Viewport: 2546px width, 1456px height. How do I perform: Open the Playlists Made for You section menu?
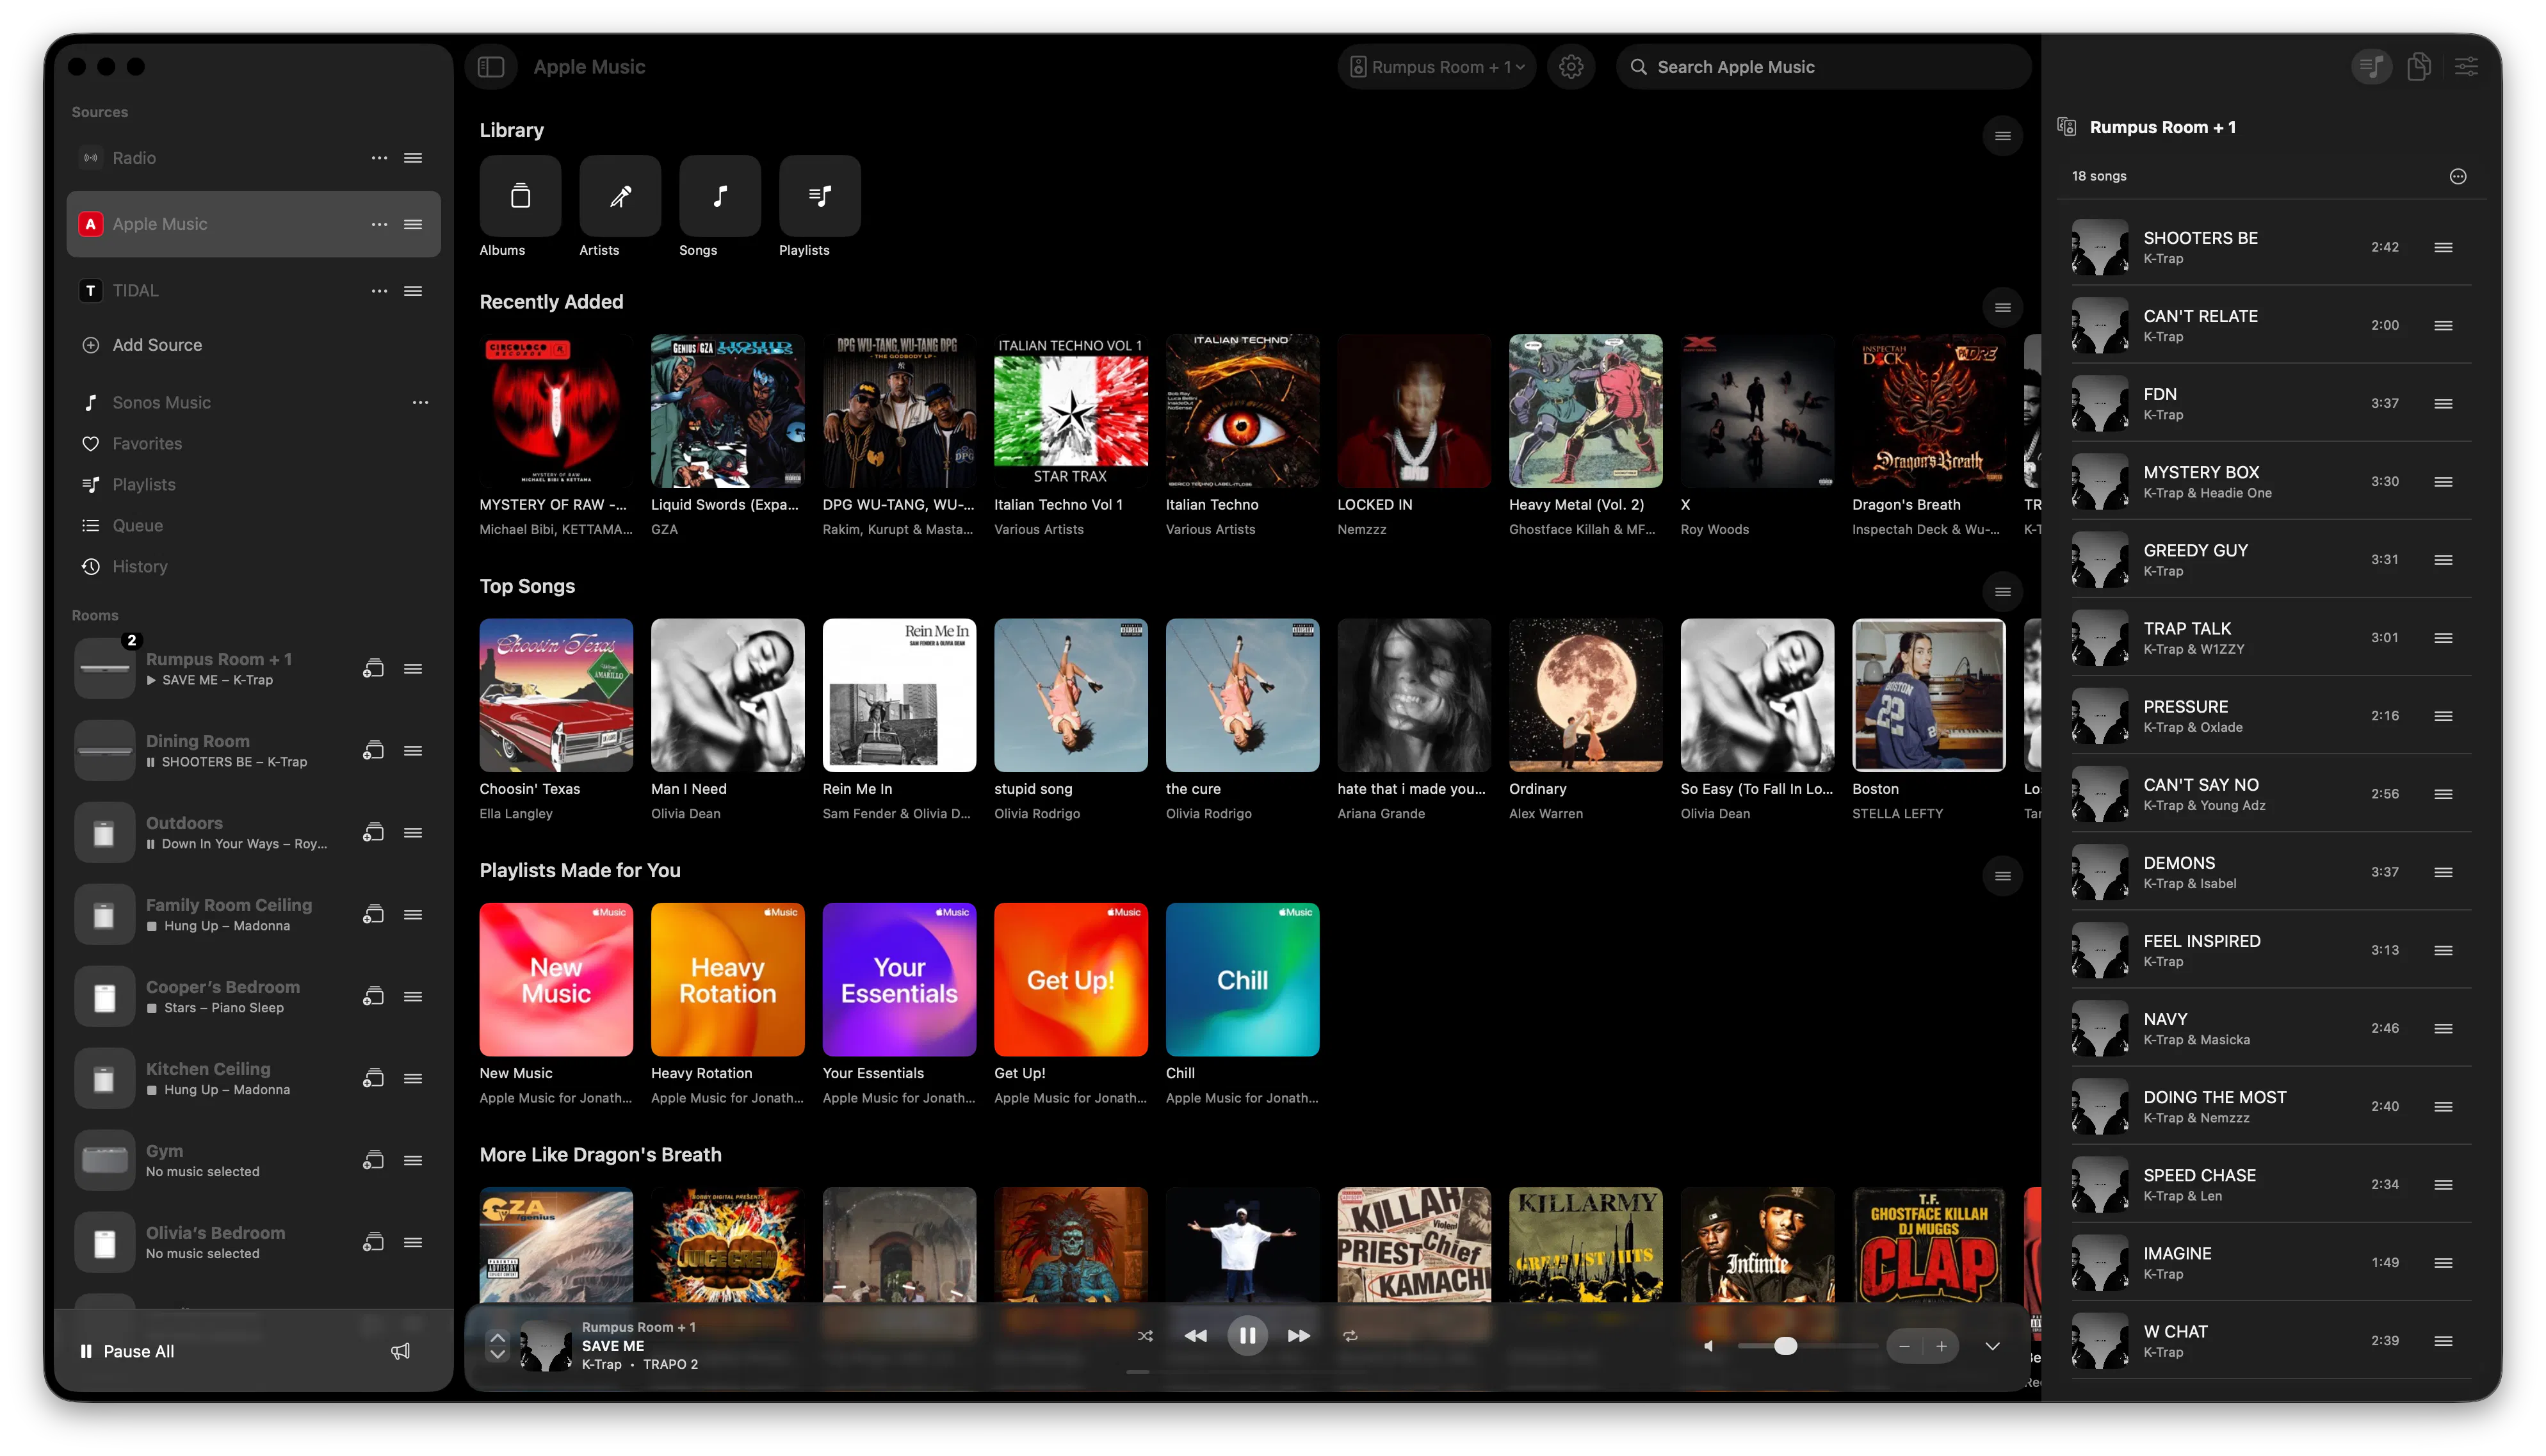(x=2002, y=876)
